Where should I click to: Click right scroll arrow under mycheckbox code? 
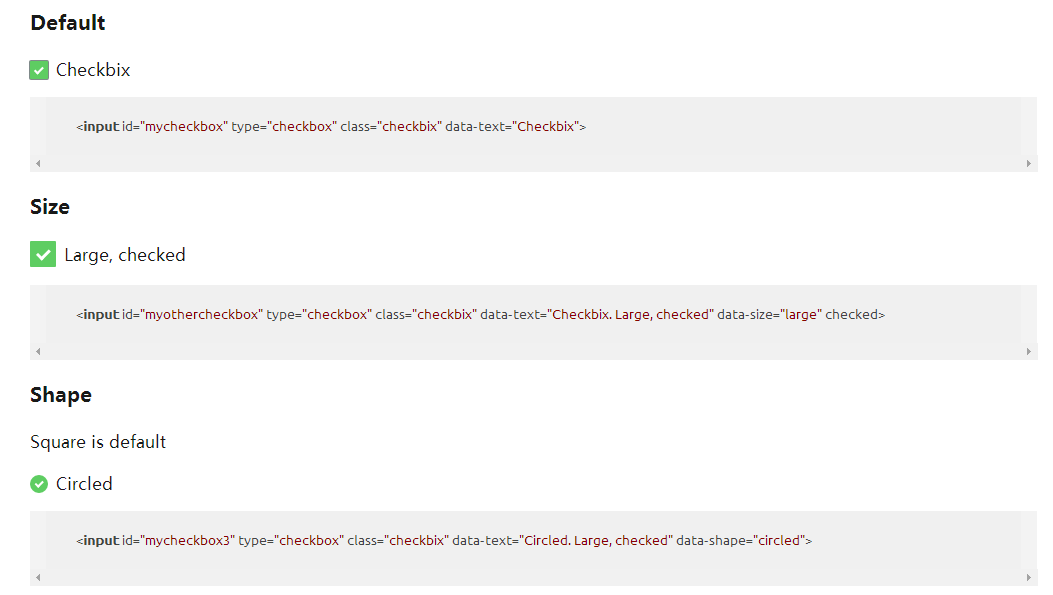click(x=1029, y=163)
